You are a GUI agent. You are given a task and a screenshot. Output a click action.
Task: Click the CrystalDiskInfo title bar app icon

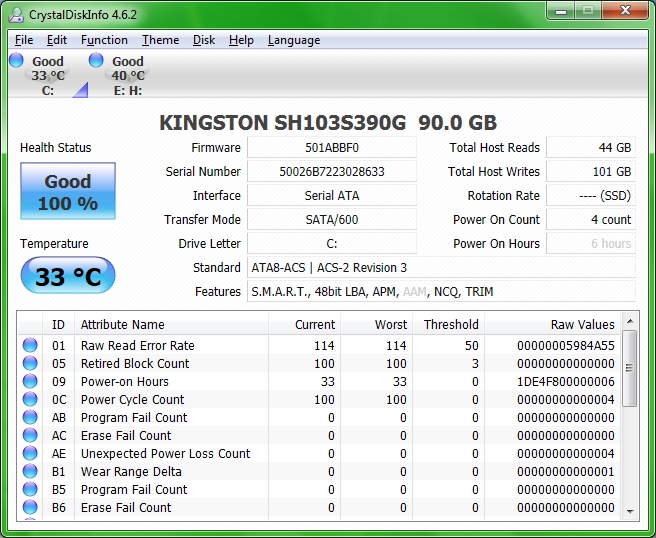[x=16, y=14]
